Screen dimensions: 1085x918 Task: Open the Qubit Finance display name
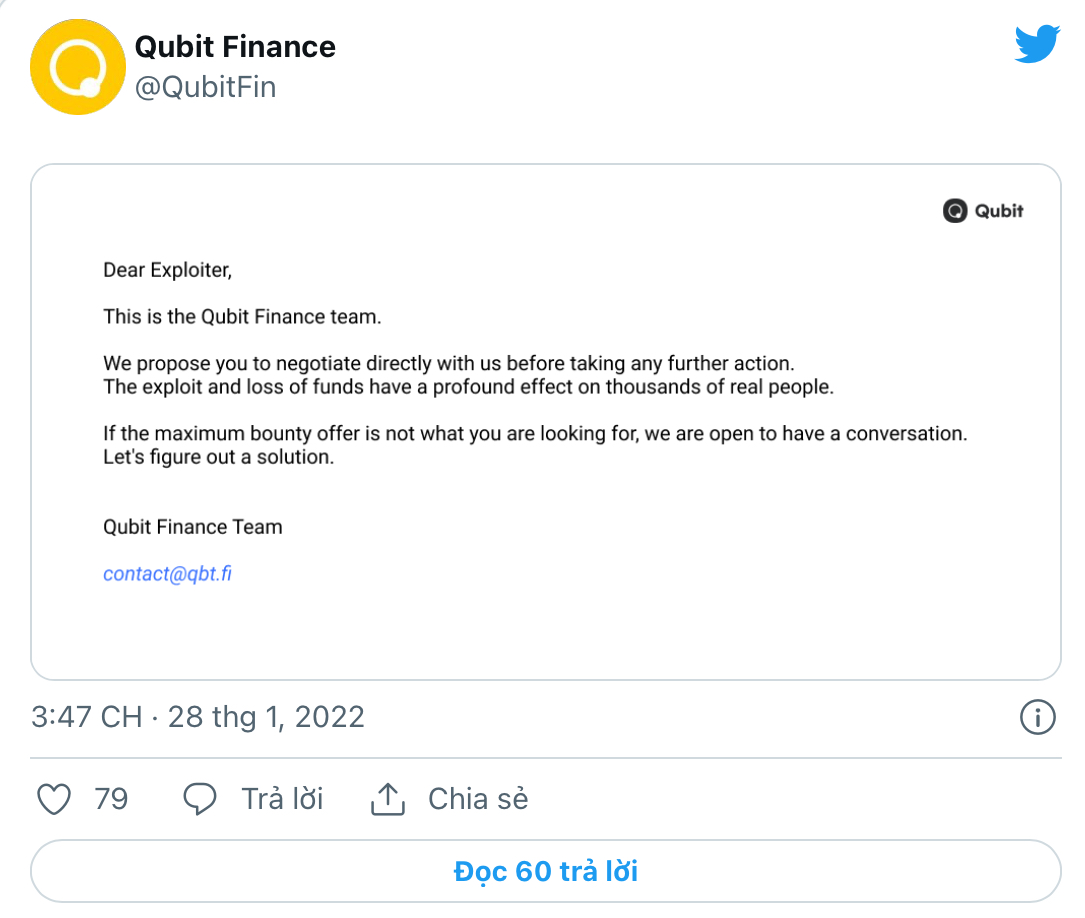tap(235, 47)
